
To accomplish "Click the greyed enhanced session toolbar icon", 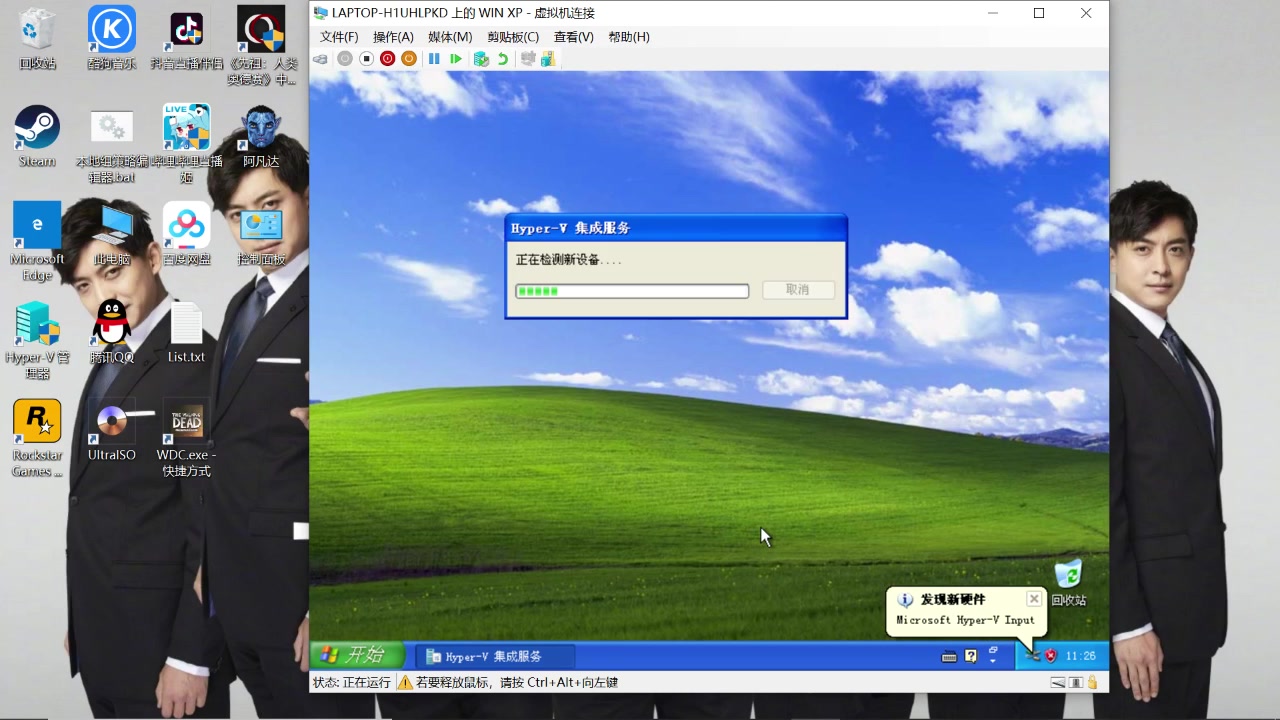I will (527, 59).
